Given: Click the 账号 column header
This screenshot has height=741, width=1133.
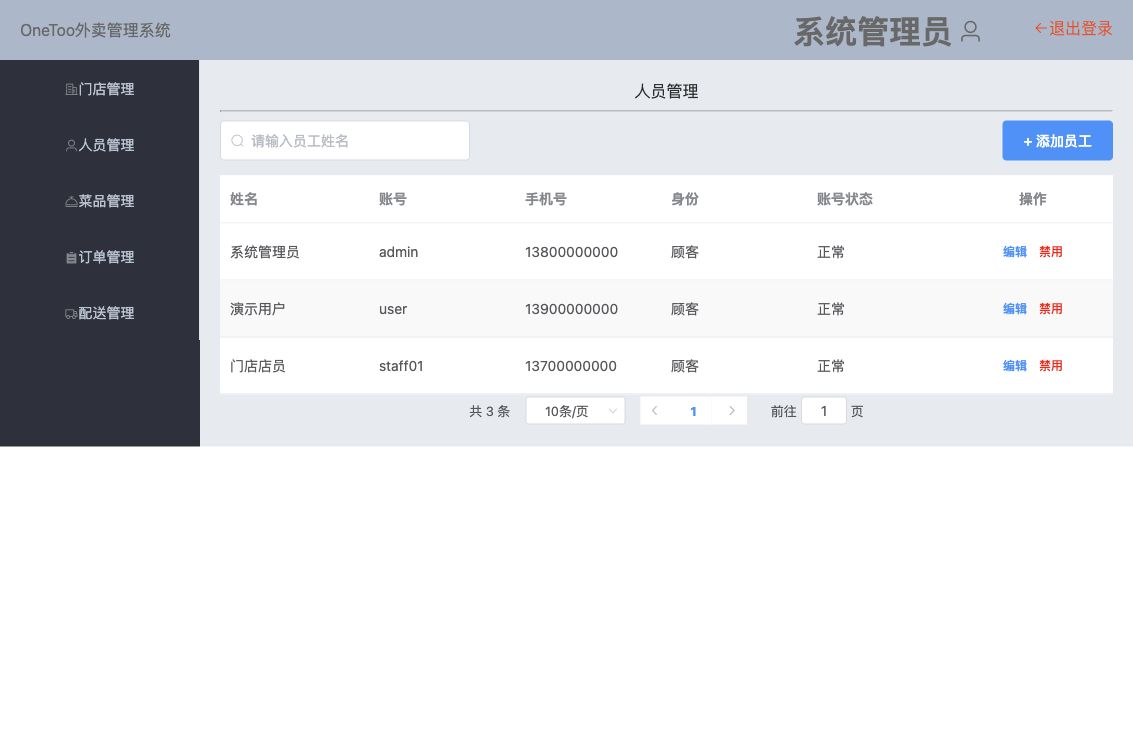Looking at the screenshot, I should tap(393, 199).
